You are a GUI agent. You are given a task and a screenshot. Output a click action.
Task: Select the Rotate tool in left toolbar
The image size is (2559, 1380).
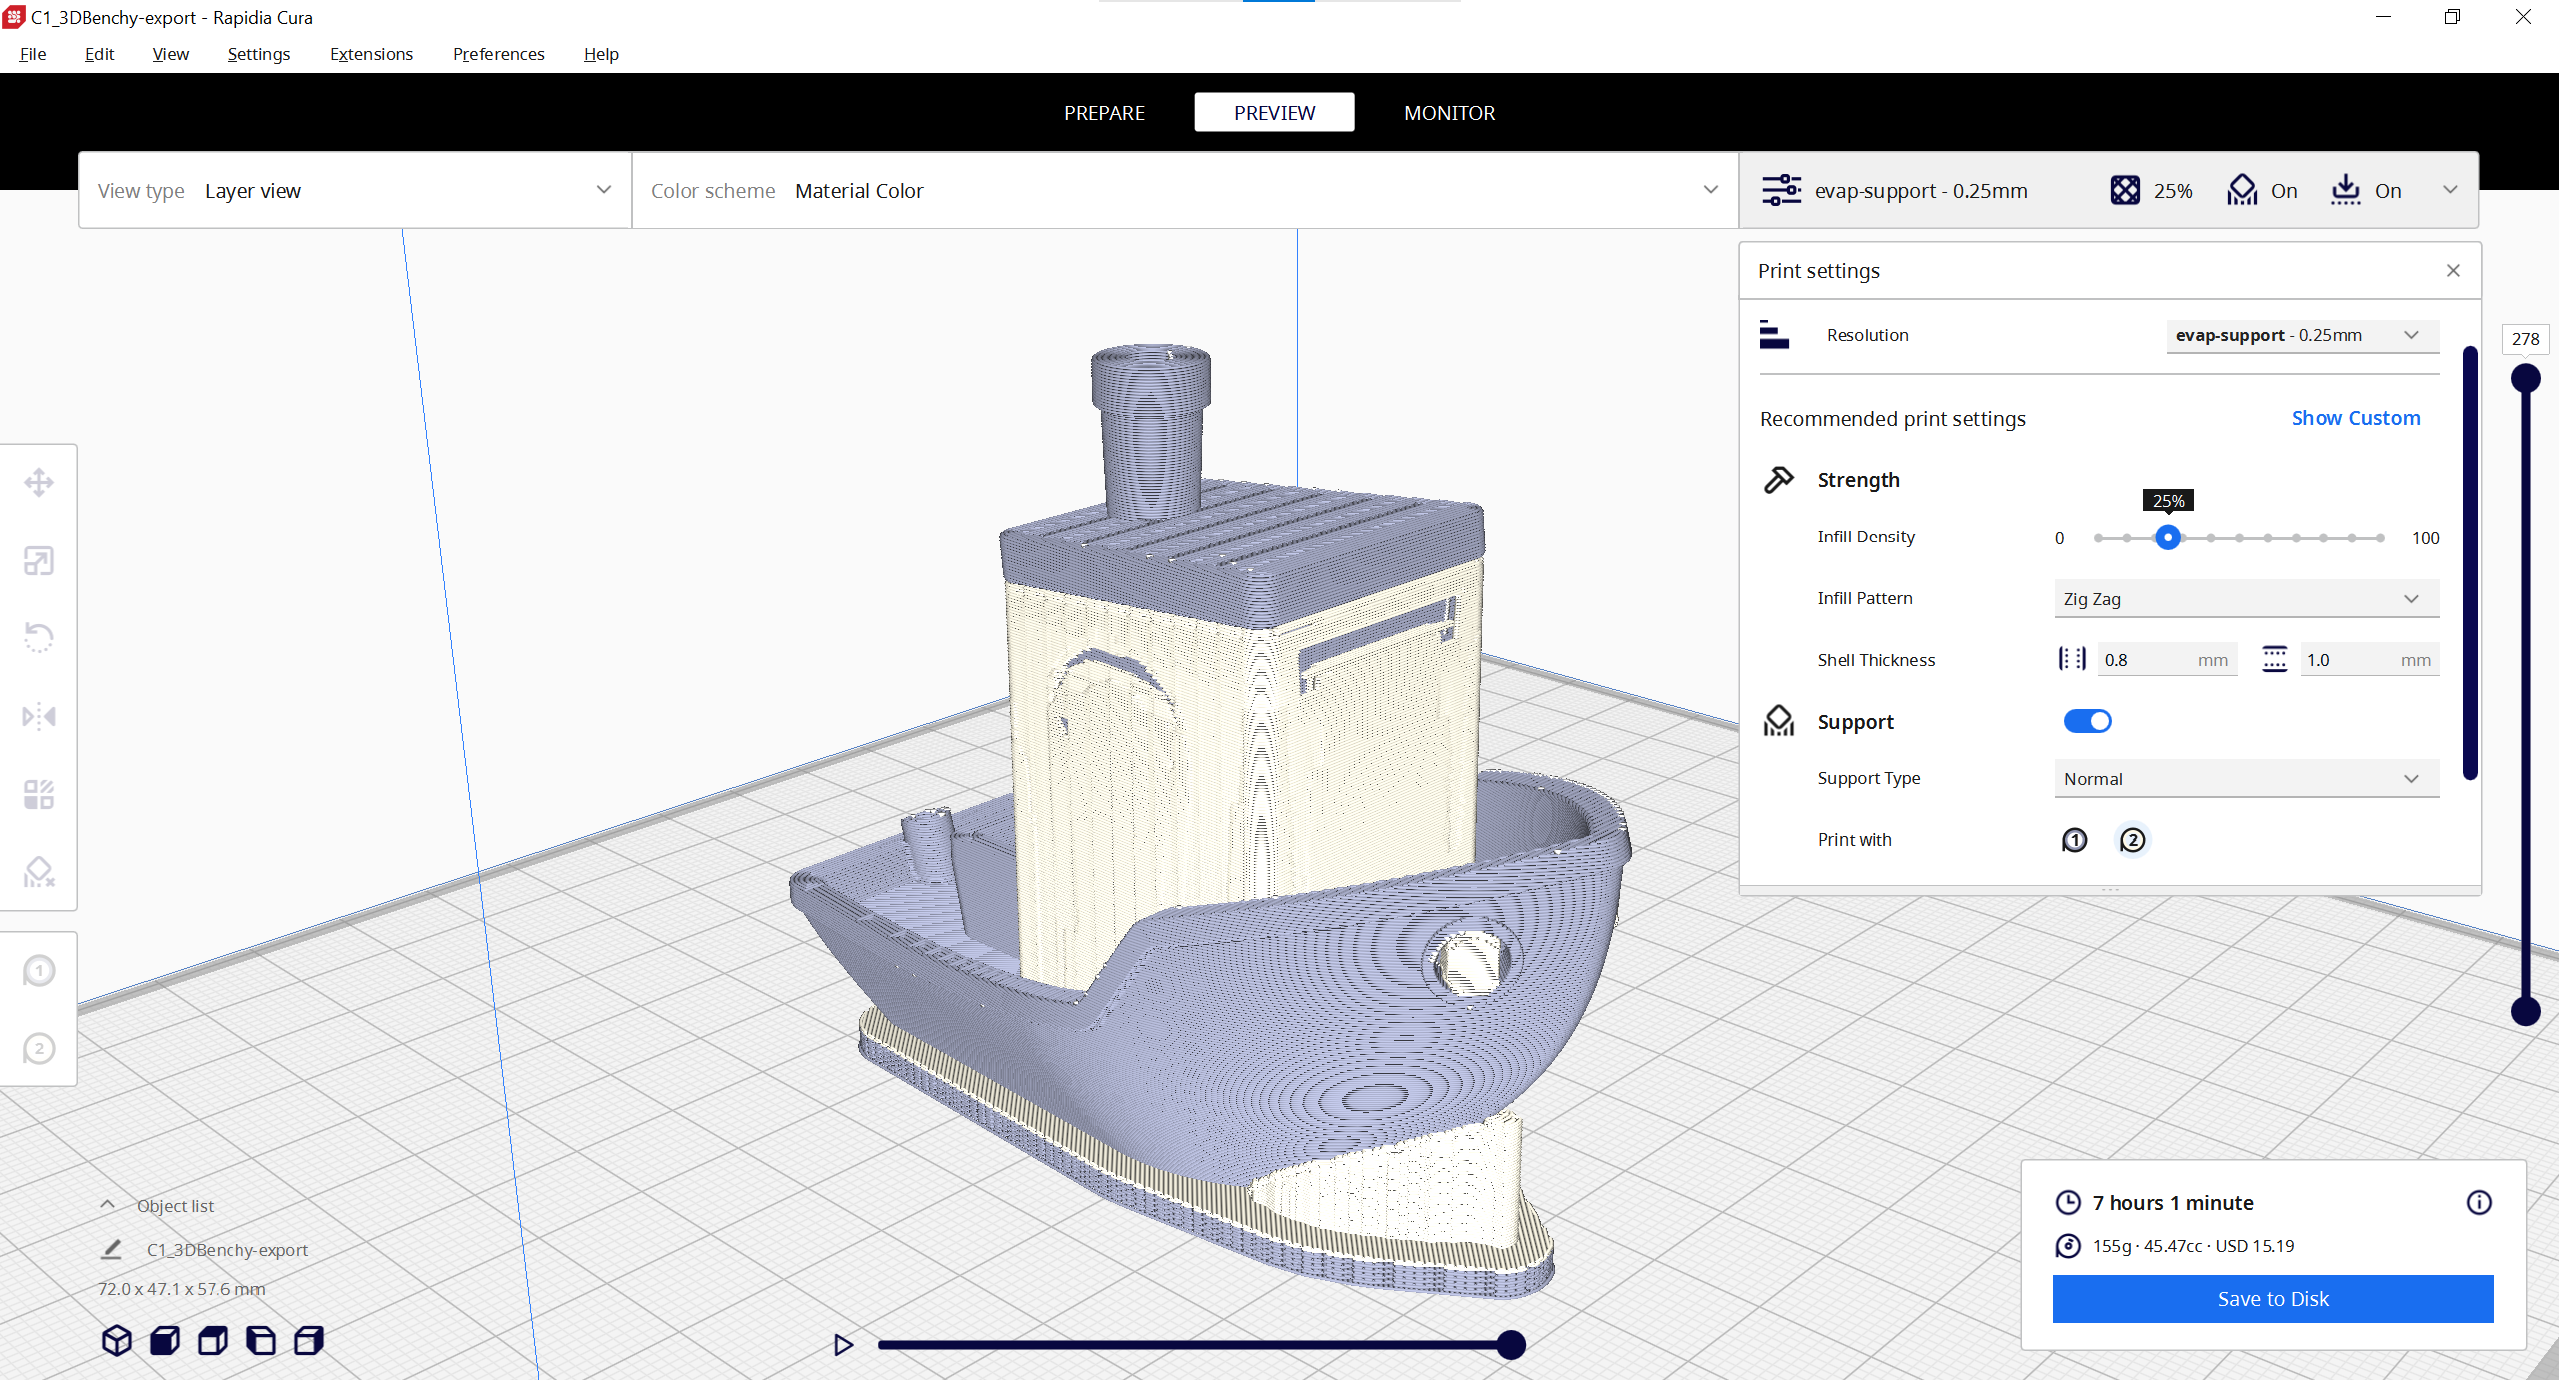[39, 638]
